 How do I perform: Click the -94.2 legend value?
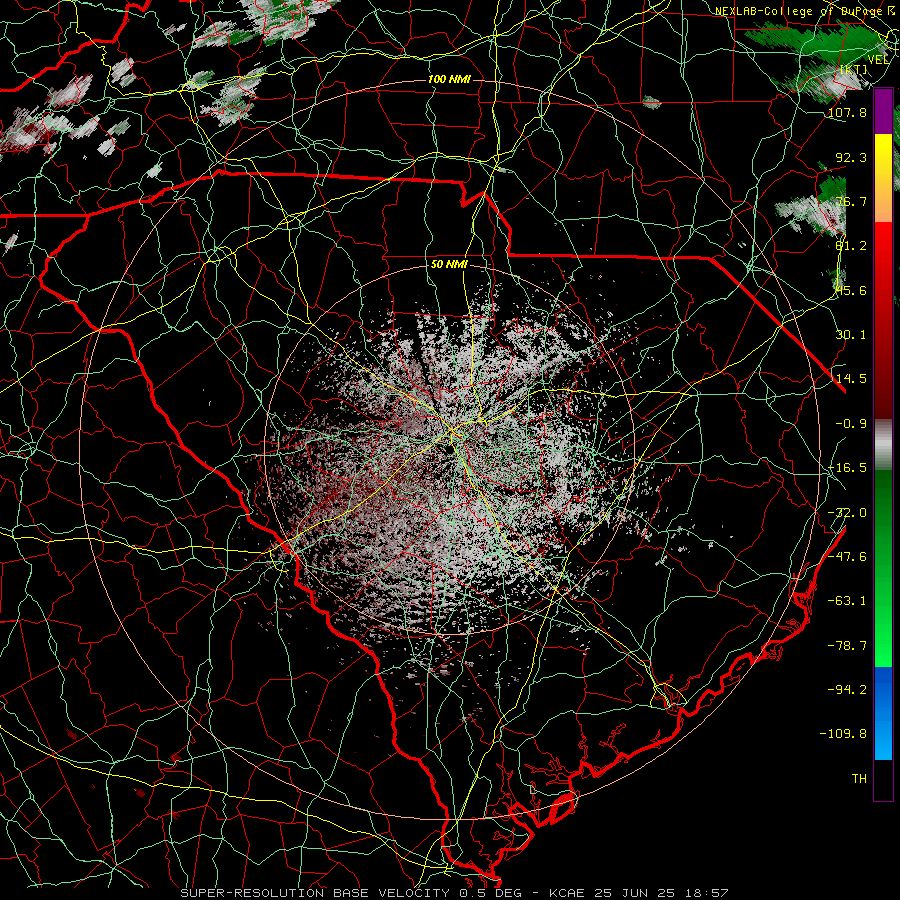coord(847,689)
